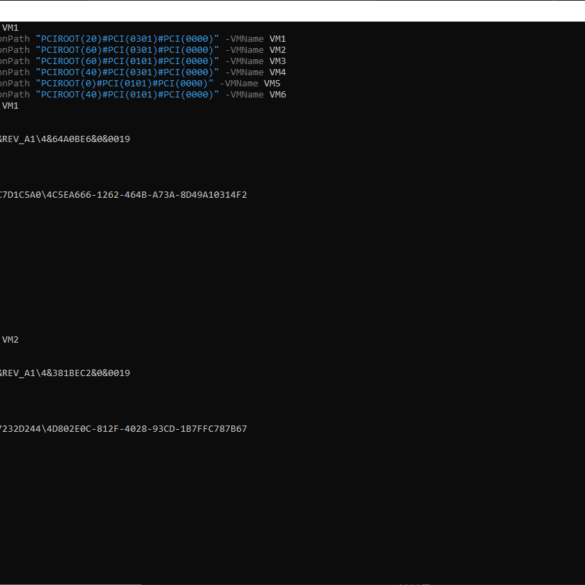Click the -VMName flag before VM3
The image size is (585, 585).
coord(244,61)
